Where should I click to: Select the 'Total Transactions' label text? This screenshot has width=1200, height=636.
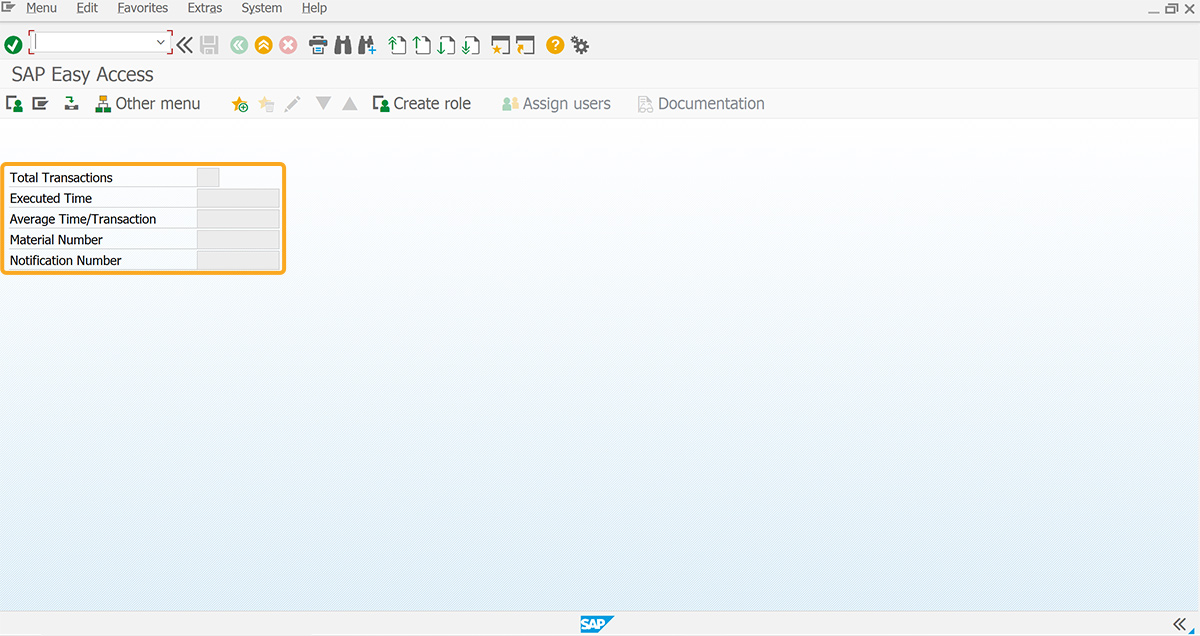[x=61, y=178]
